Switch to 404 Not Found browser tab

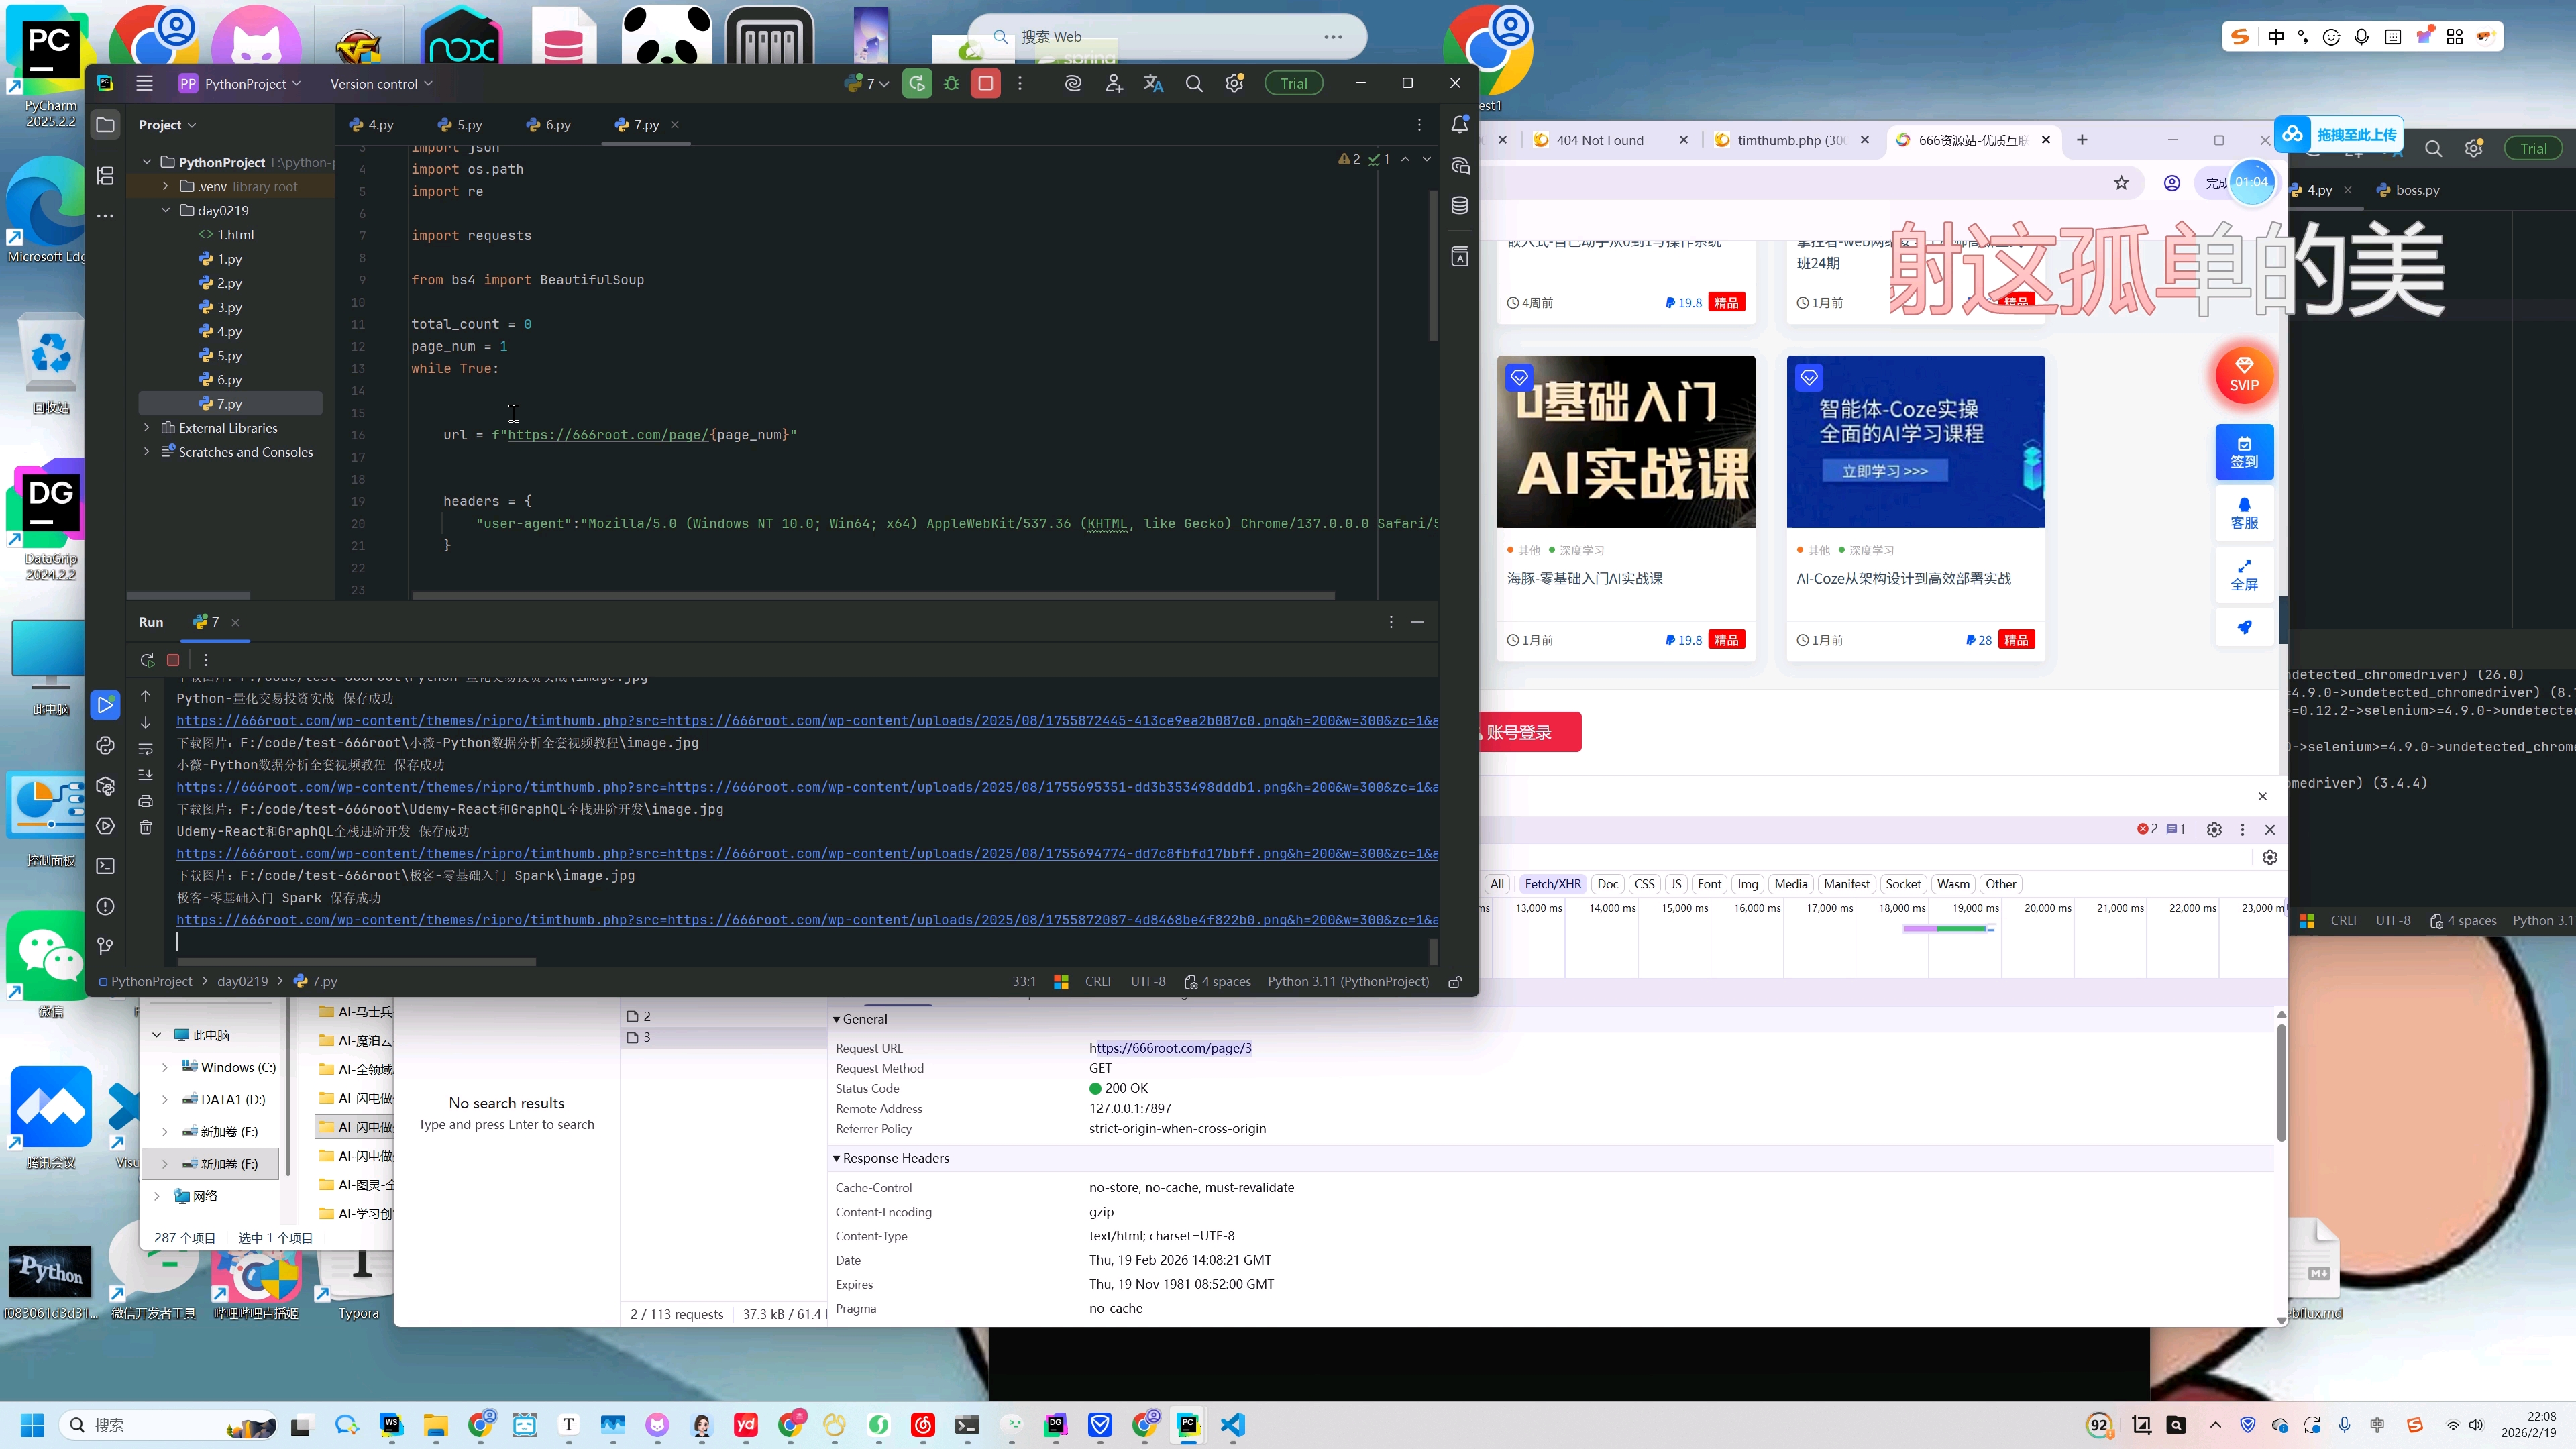click(x=1599, y=140)
